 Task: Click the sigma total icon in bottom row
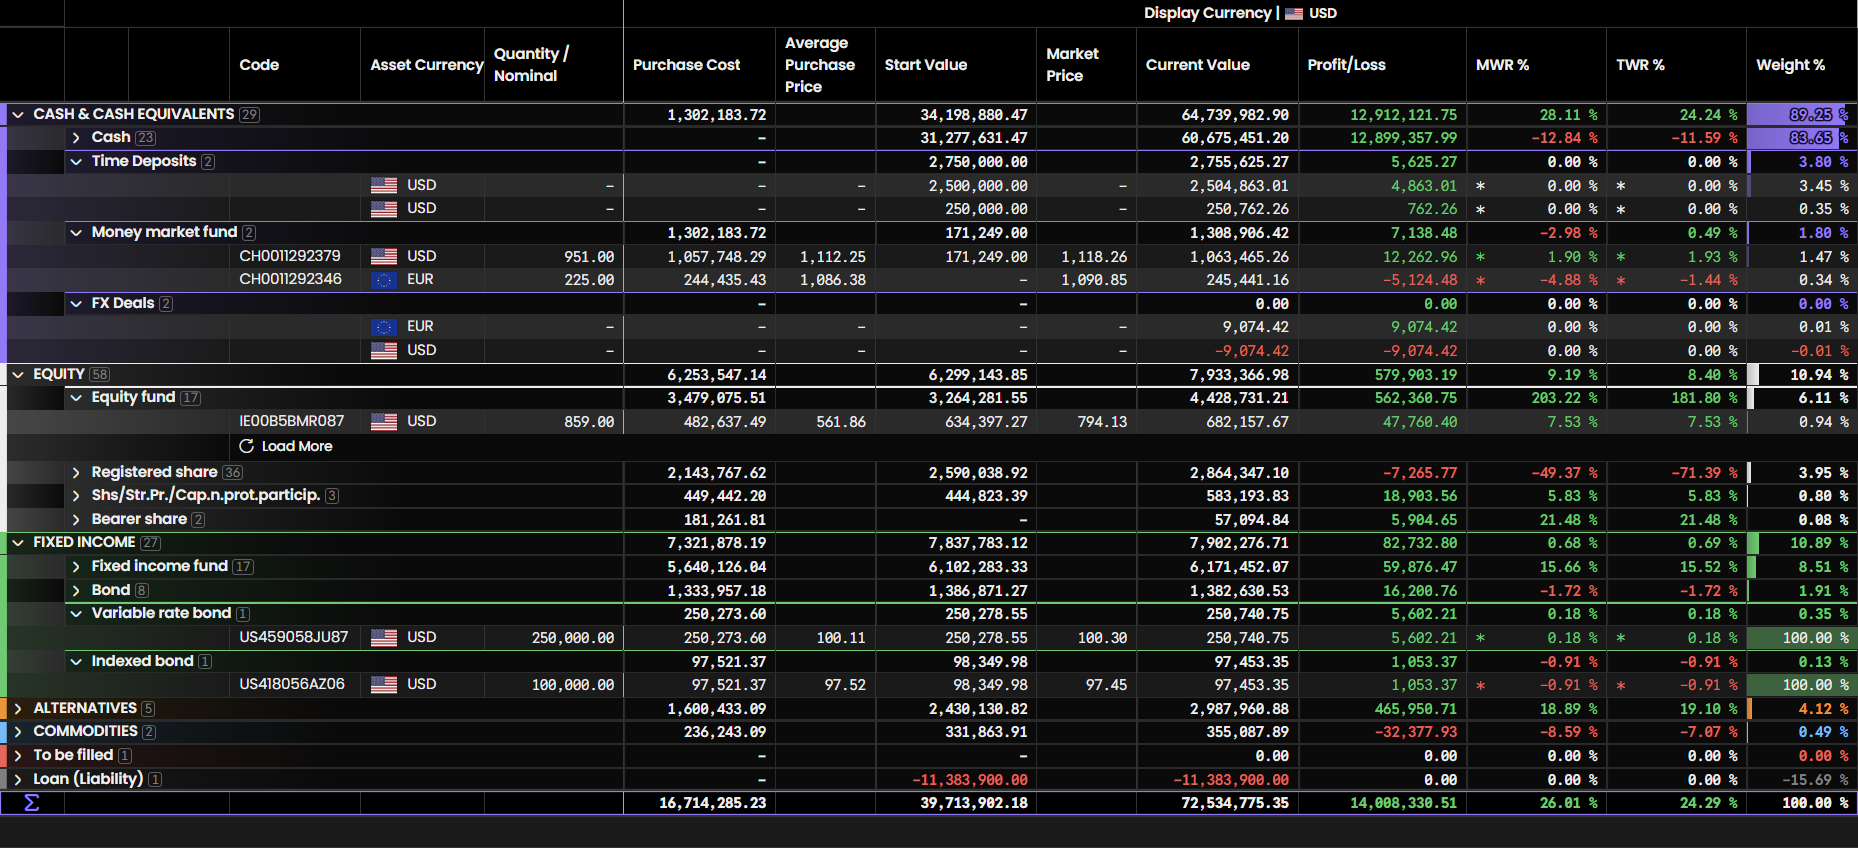coord(31,803)
